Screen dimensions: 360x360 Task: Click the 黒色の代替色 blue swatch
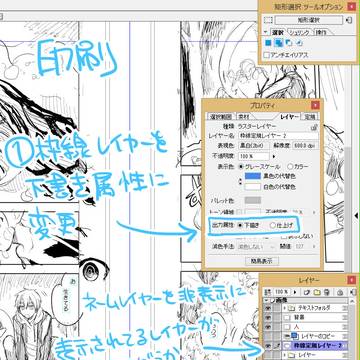pyautogui.click(x=253, y=176)
